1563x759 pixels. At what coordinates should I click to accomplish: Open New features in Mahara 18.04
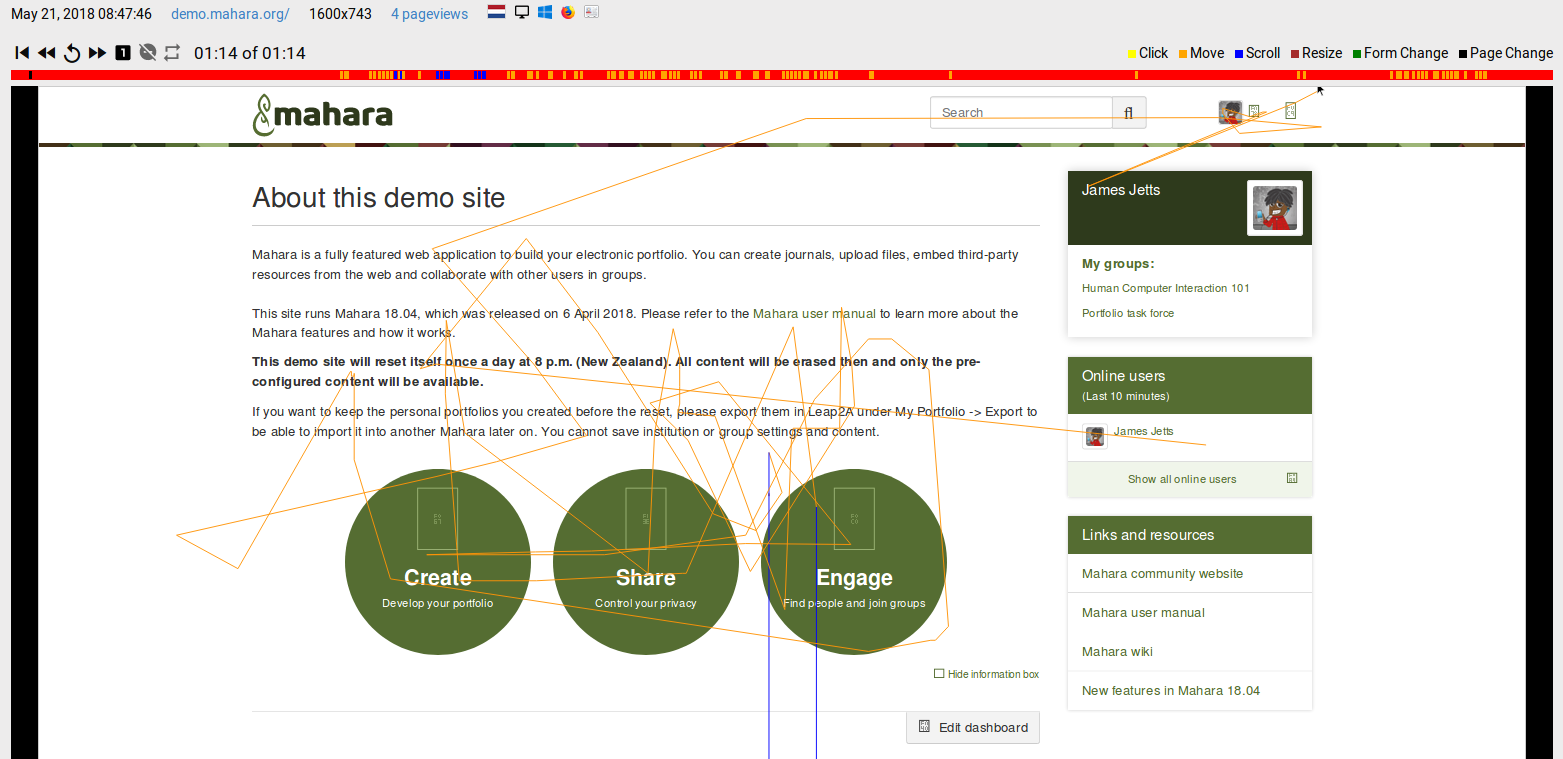coord(1171,691)
